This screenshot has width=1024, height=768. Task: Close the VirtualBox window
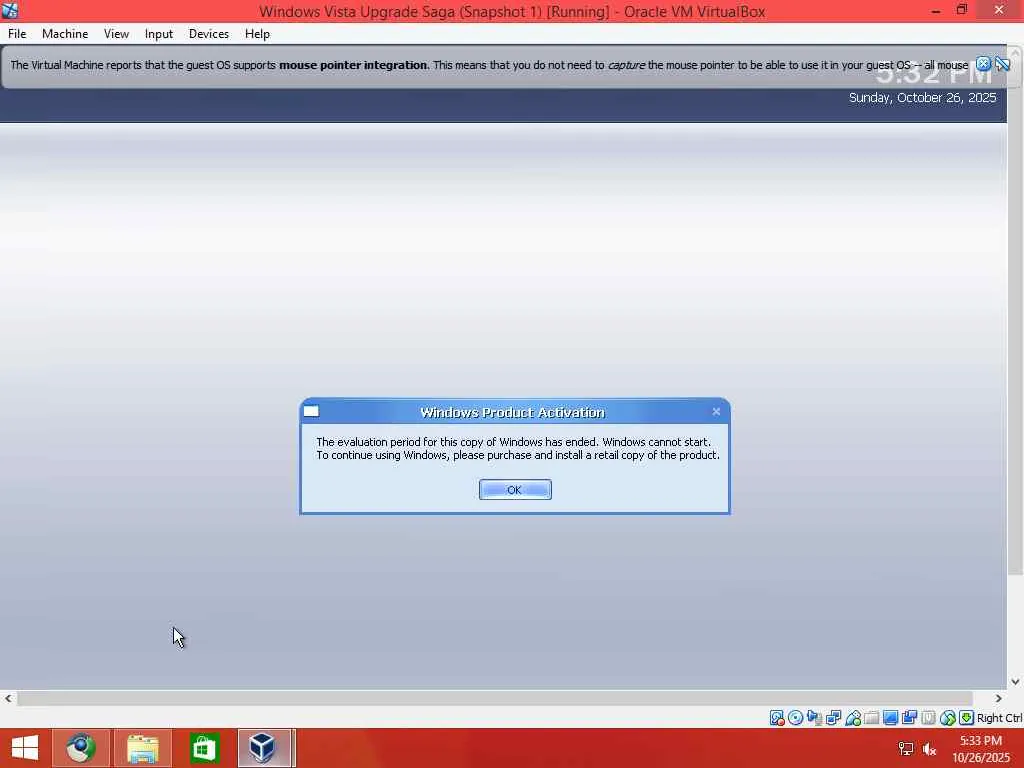pyautogui.click(x=999, y=10)
